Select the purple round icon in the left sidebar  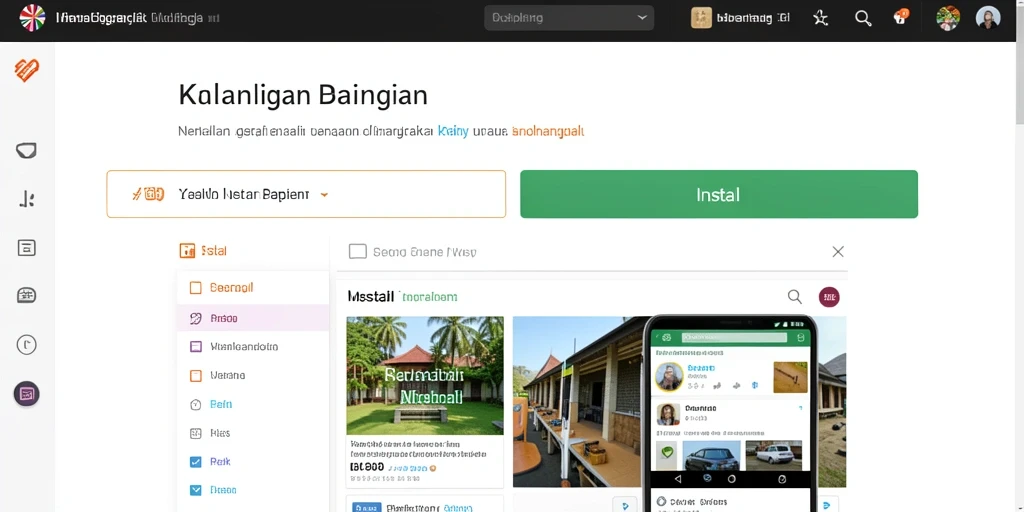coord(27,394)
